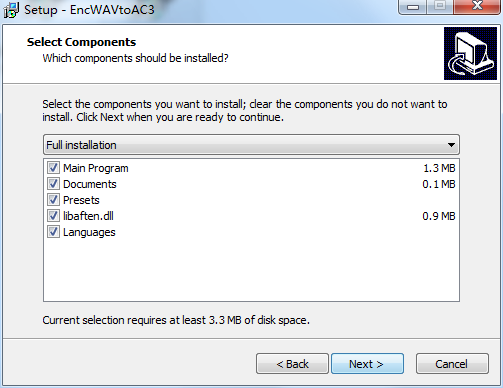Close the Setup window with X
Viewport: 503px width, 388px height.
click(477, 7)
